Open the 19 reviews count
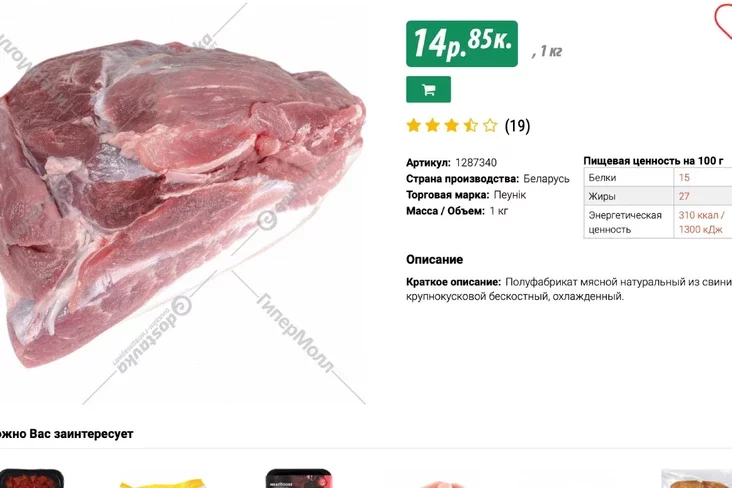 [517, 126]
